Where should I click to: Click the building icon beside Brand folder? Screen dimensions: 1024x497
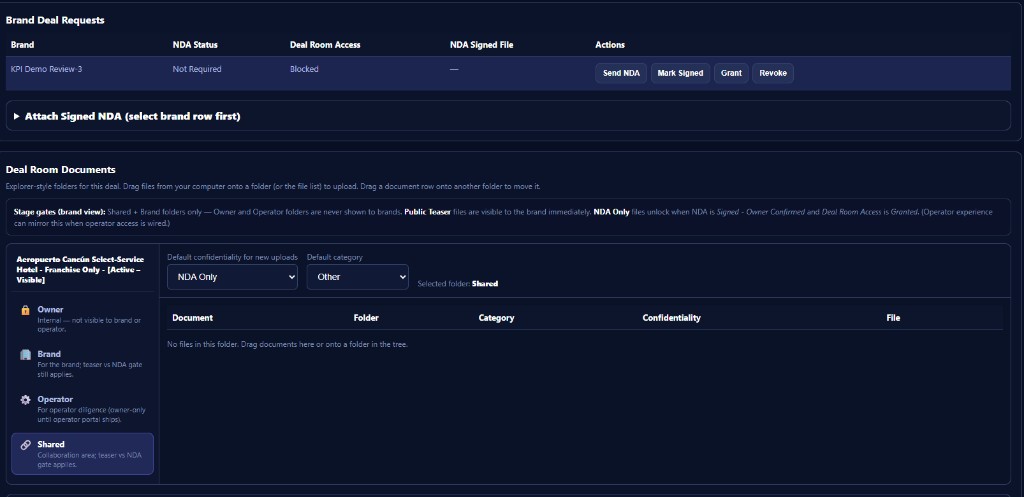tap(25, 355)
